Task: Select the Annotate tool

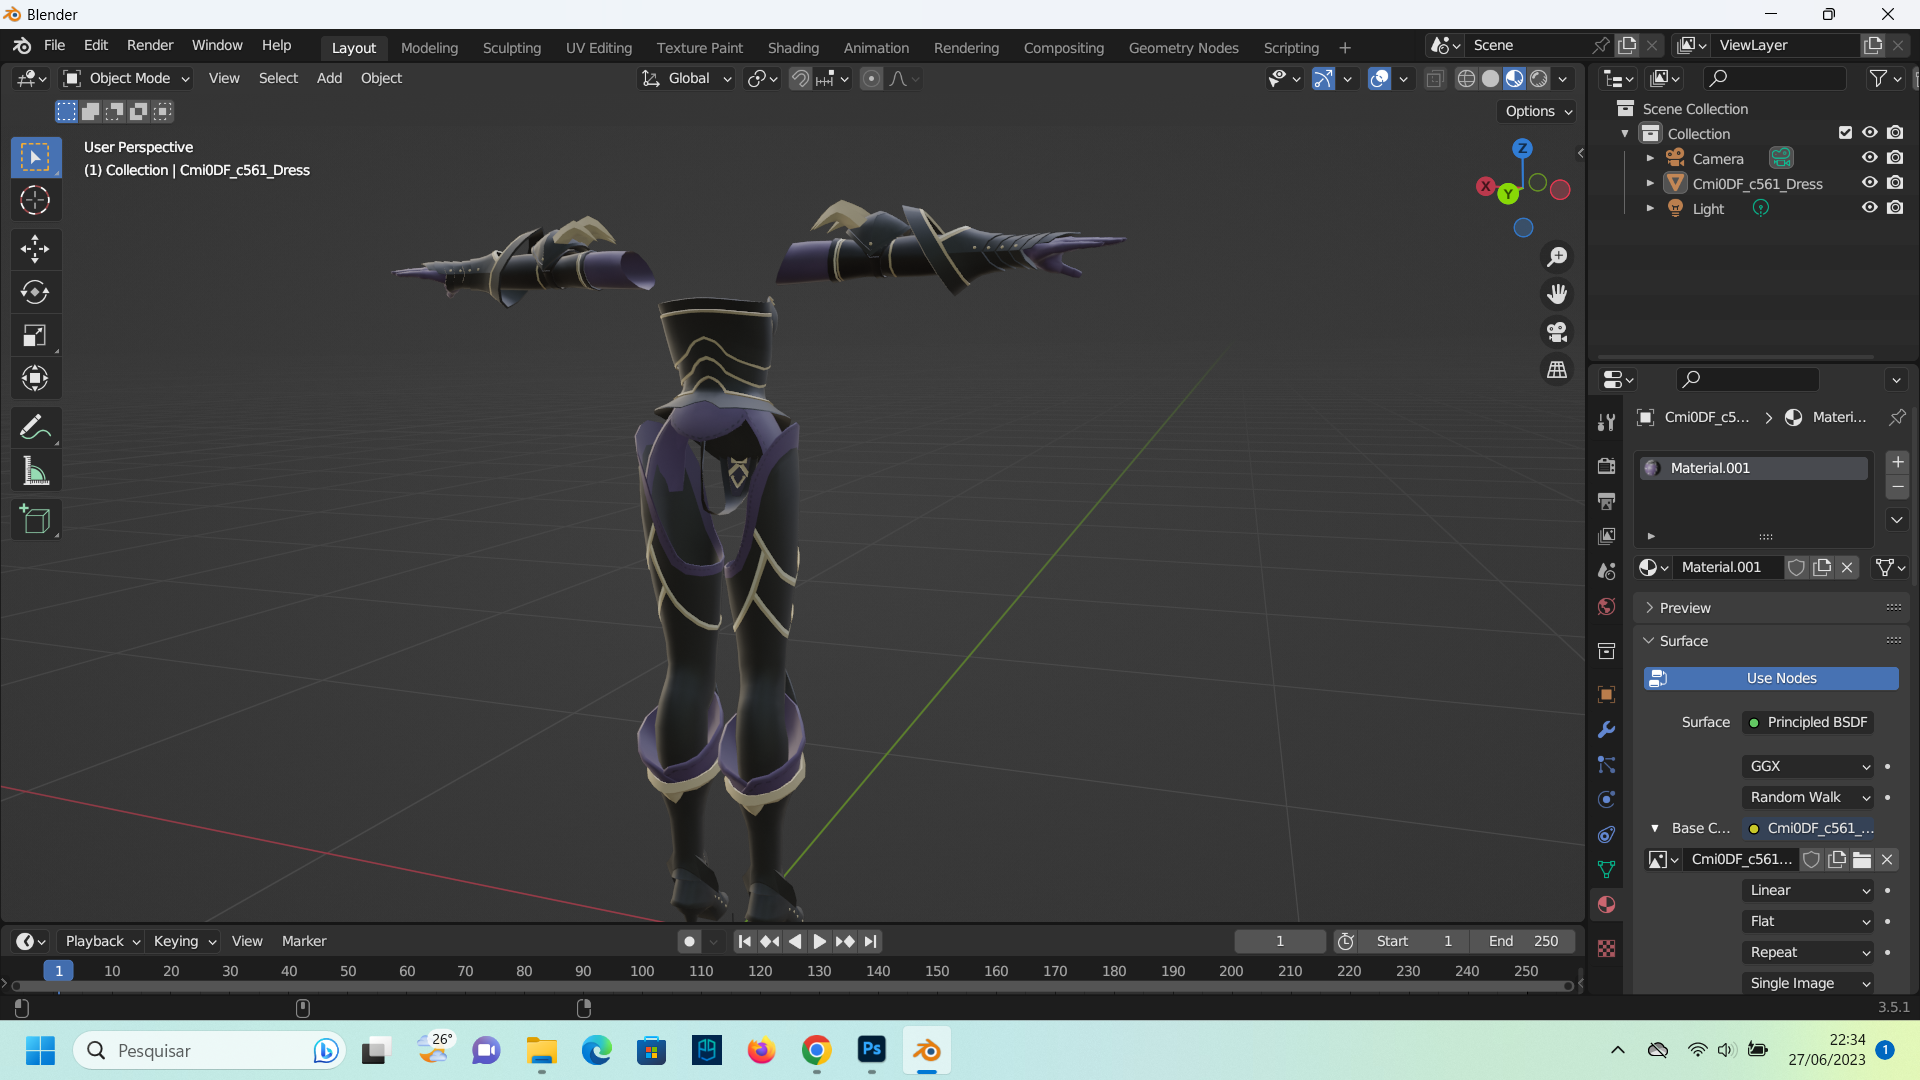Action: [35, 428]
